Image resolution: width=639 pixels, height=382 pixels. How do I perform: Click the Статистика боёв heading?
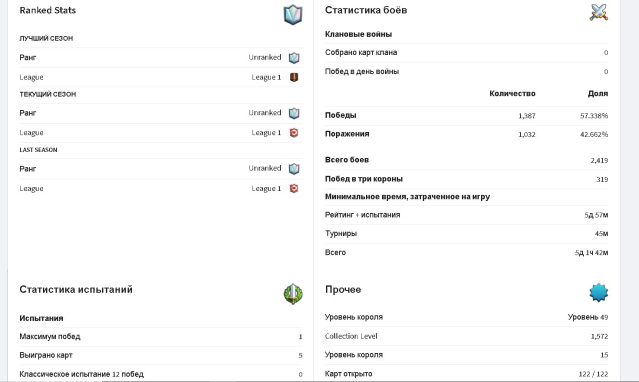366,10
